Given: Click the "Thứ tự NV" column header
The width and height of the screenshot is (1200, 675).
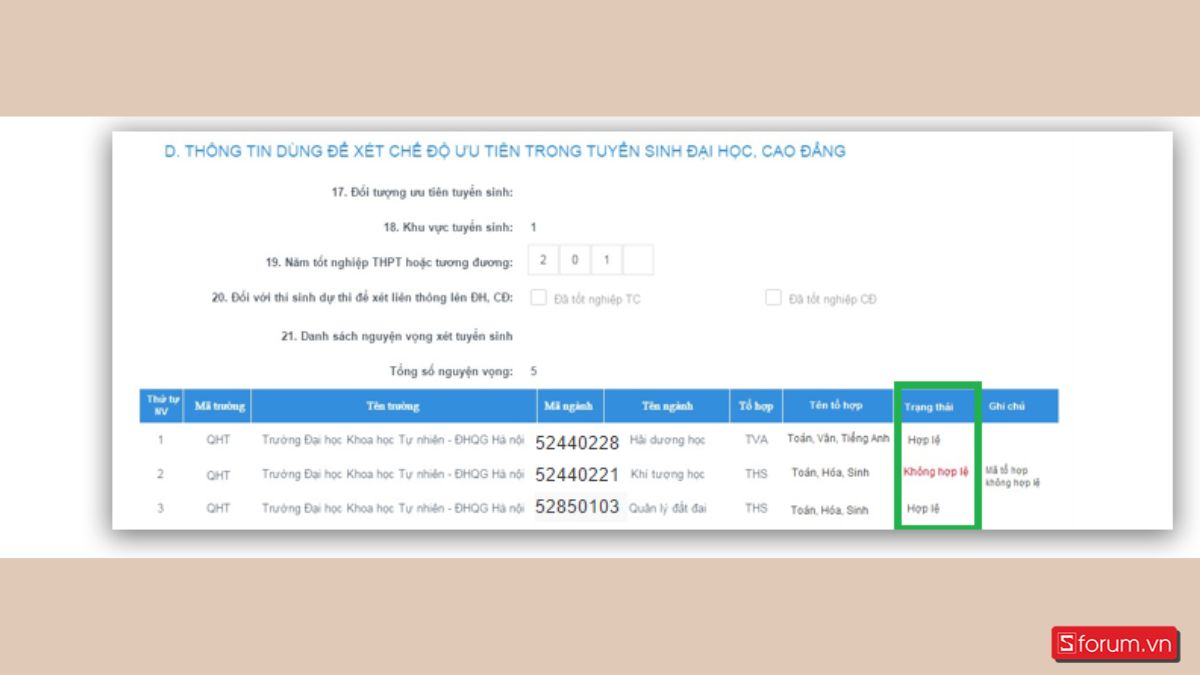Looking at the screenshot, I should coord(160,406).
